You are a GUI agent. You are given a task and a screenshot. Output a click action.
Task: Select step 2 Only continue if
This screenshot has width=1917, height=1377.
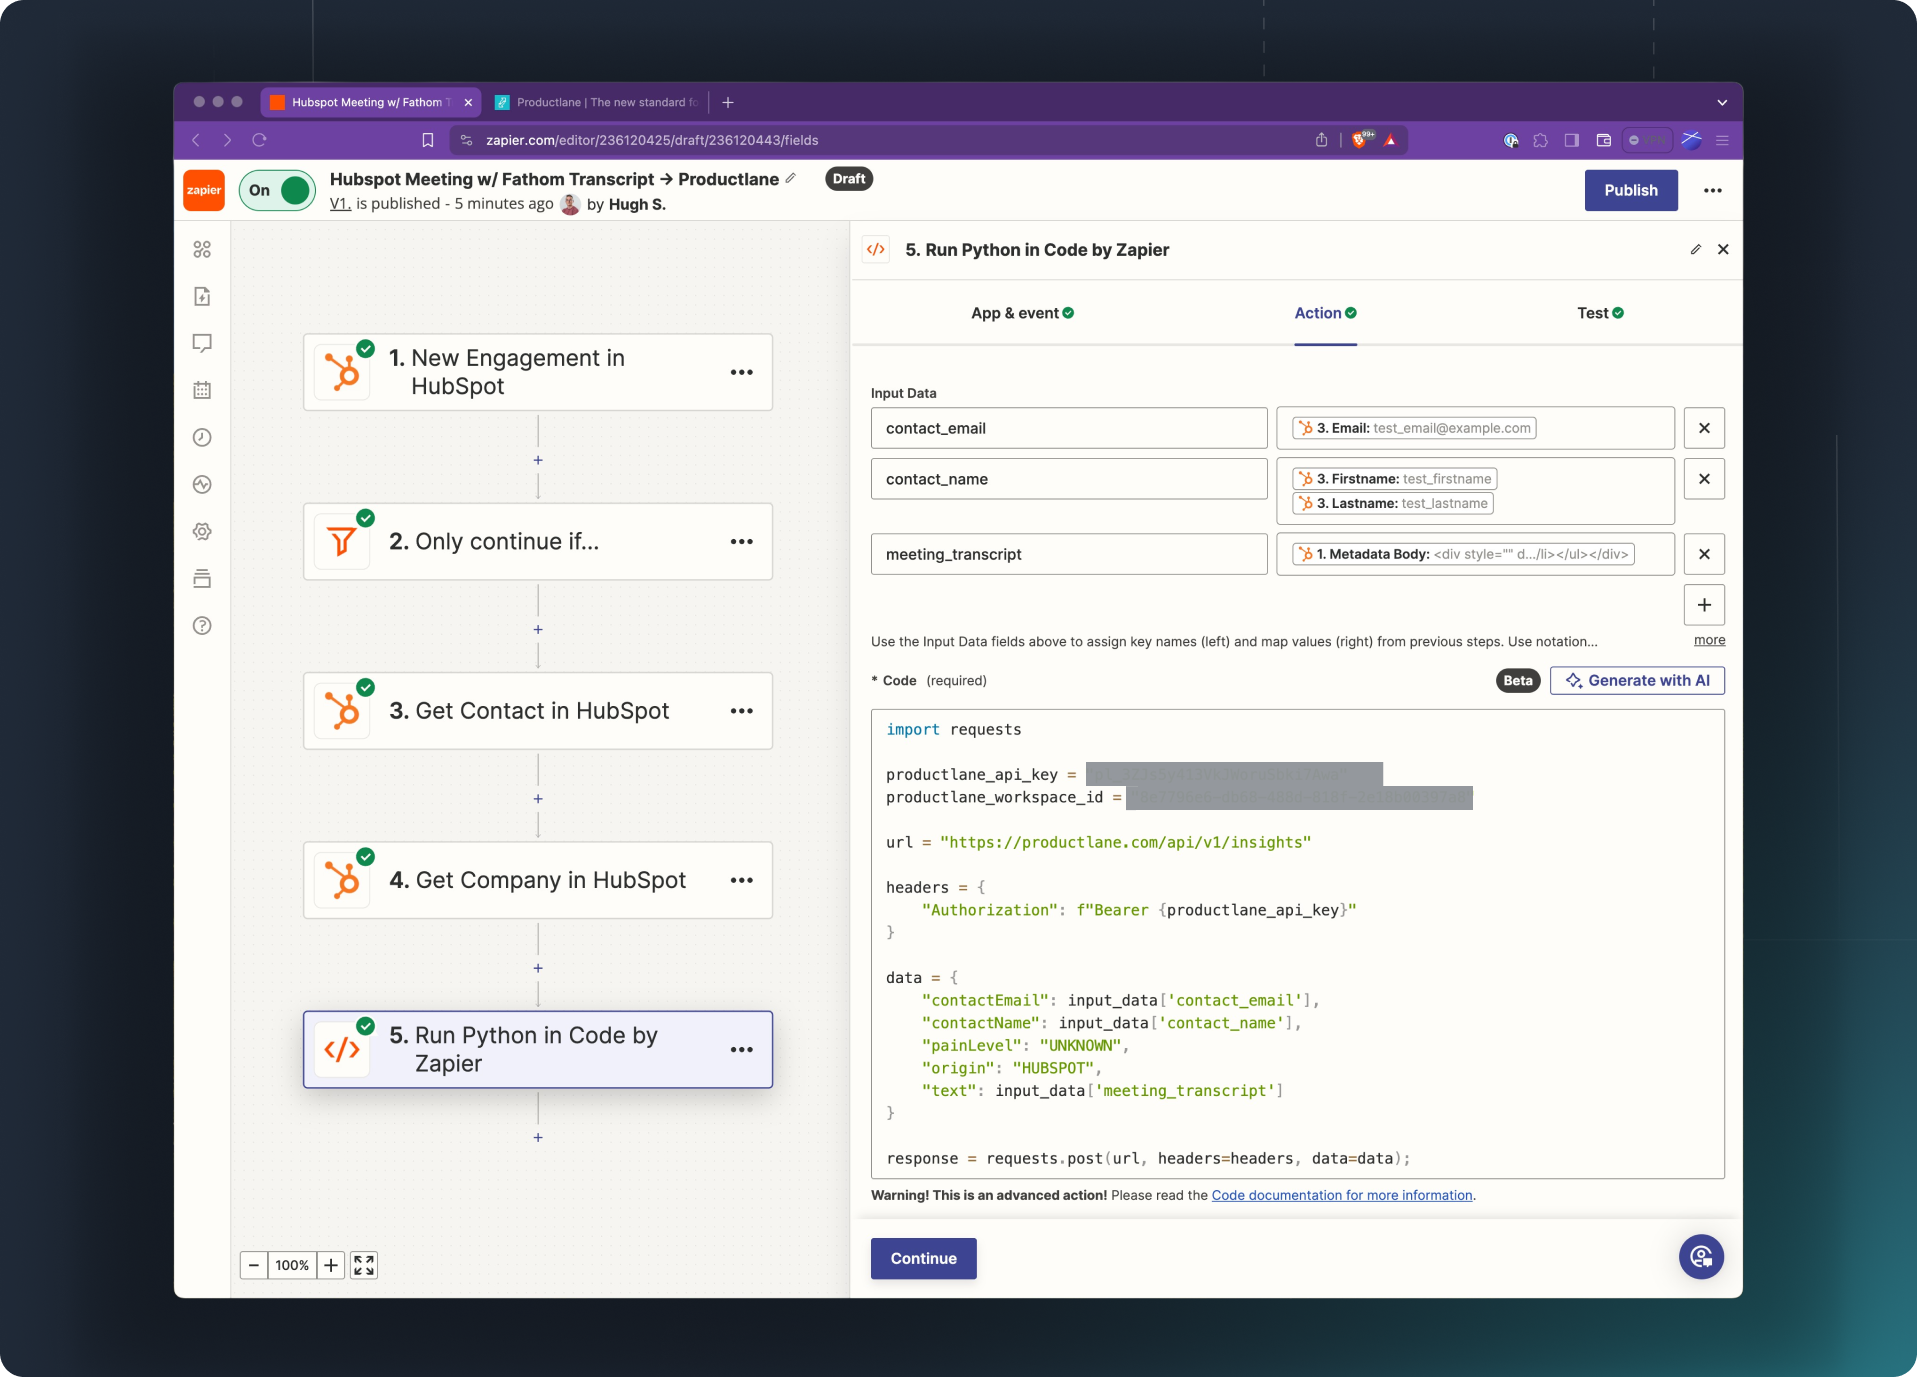[x=538, y=541]
